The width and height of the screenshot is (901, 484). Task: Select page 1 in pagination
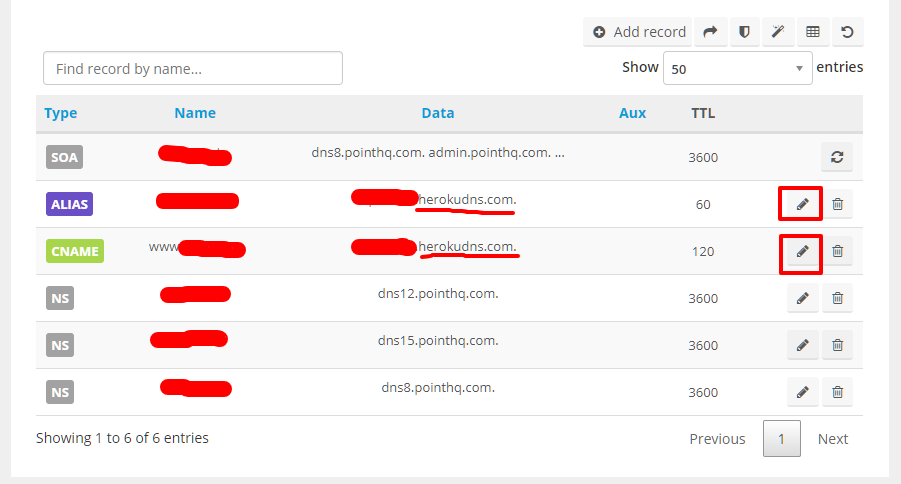[781, 439]
